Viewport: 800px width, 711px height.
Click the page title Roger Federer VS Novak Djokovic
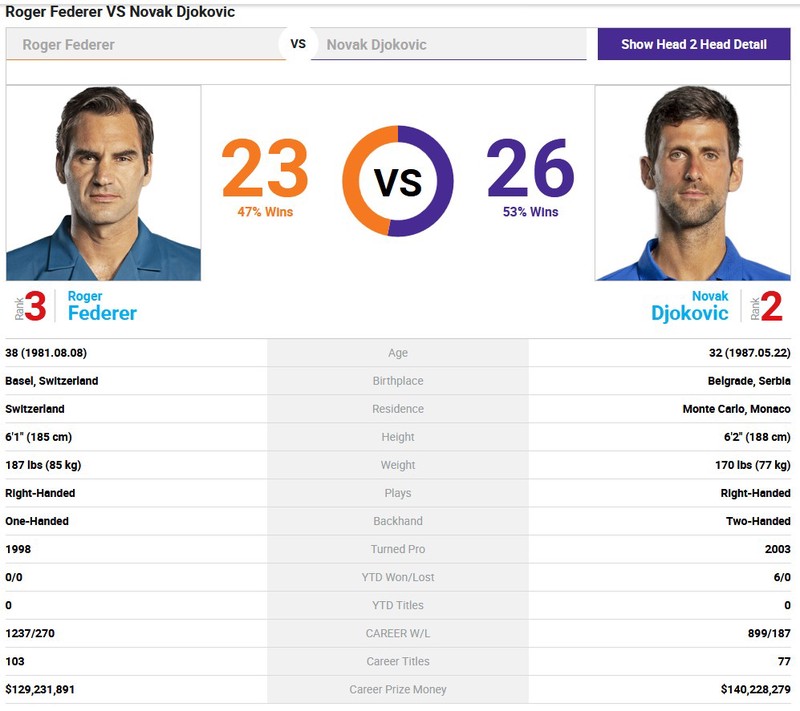[120, 12]
